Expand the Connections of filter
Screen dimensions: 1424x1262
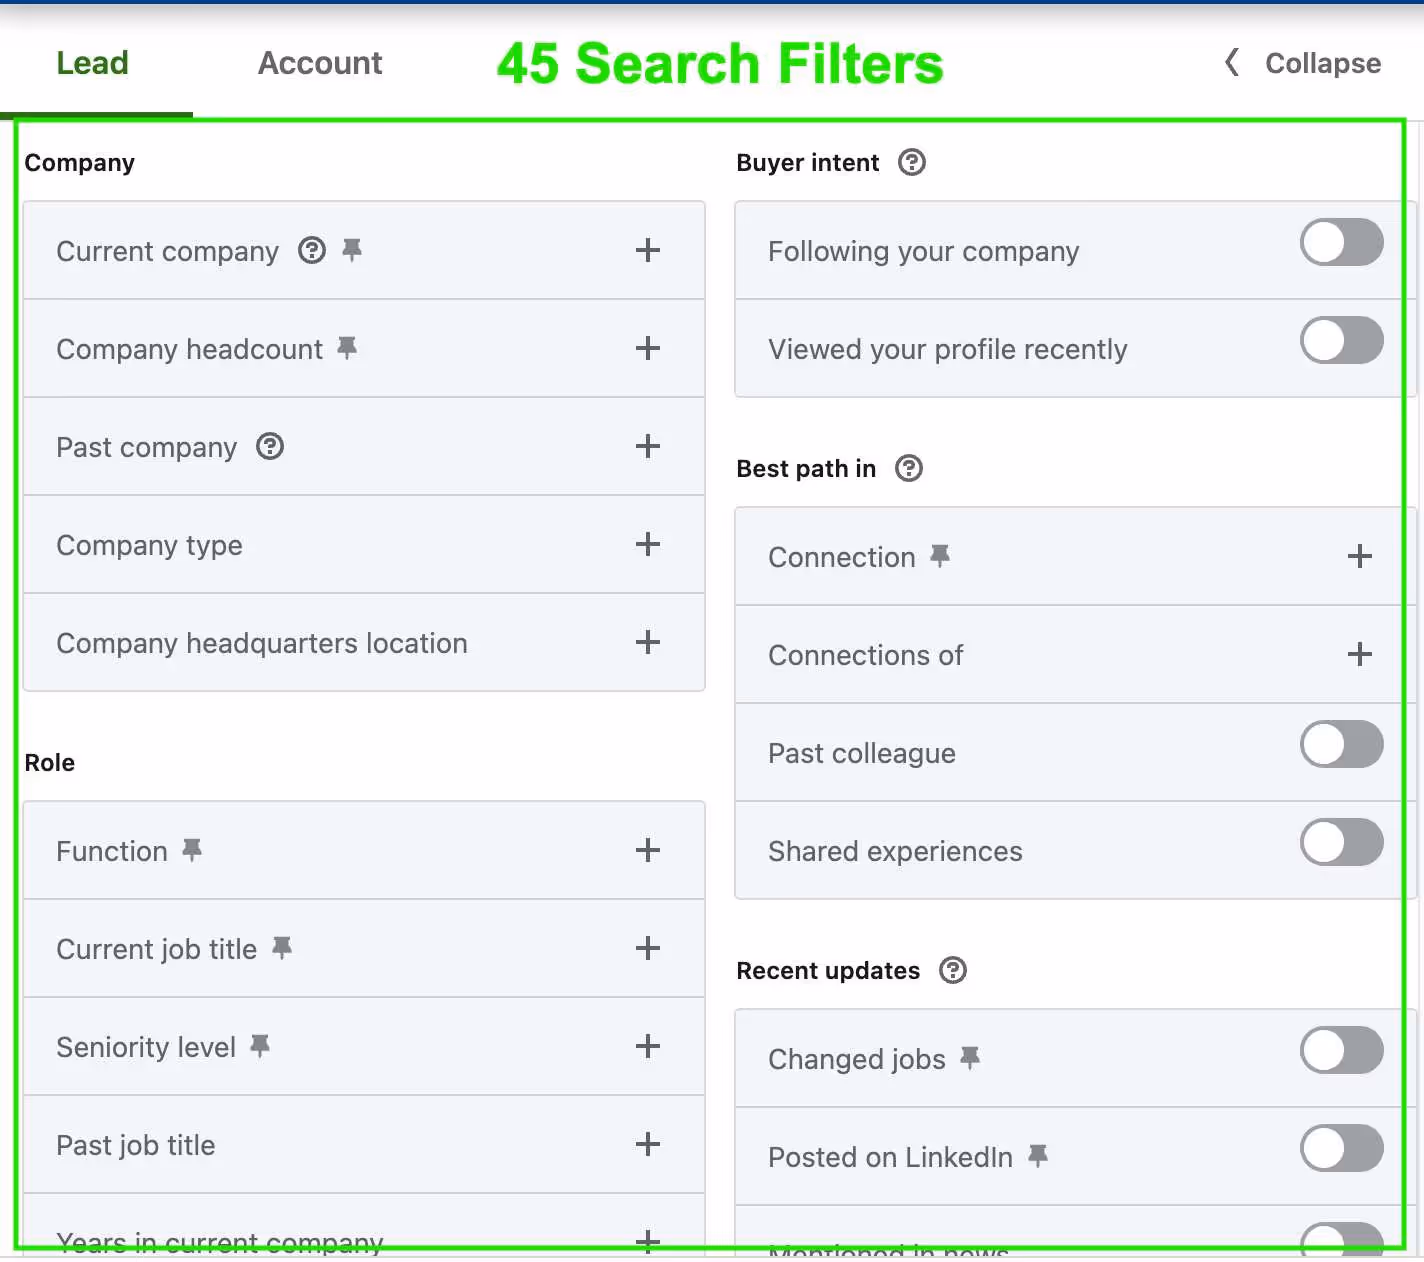click(1360, 654)
